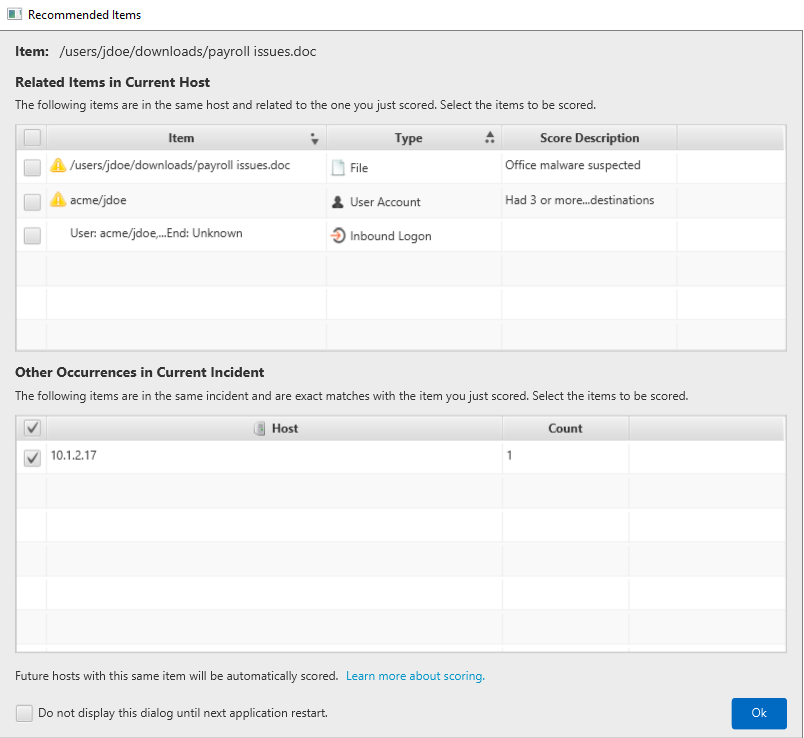This screenshot has height=738, width=804.
Task: Check the payroll issues.doc row checkbox
Action: coord(32,167)
